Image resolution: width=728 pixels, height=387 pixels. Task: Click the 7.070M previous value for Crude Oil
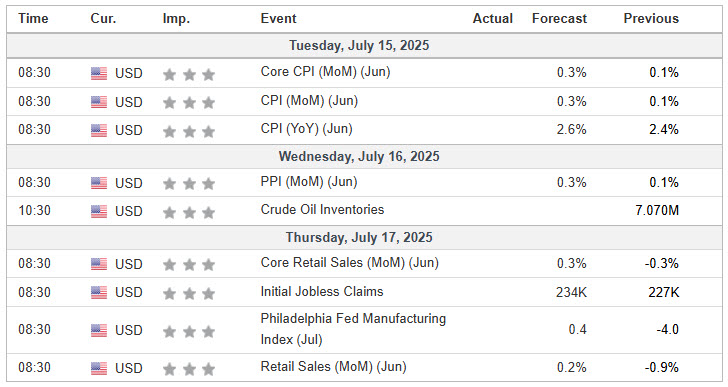[657, 211]
